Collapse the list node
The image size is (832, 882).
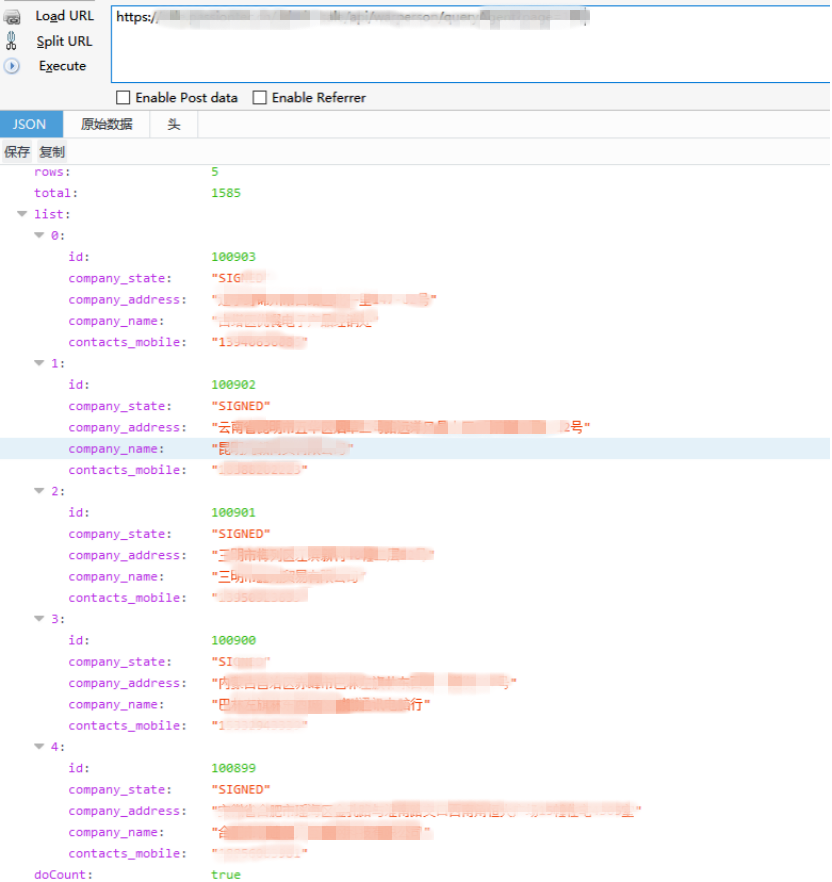click(x=23, y=214)
